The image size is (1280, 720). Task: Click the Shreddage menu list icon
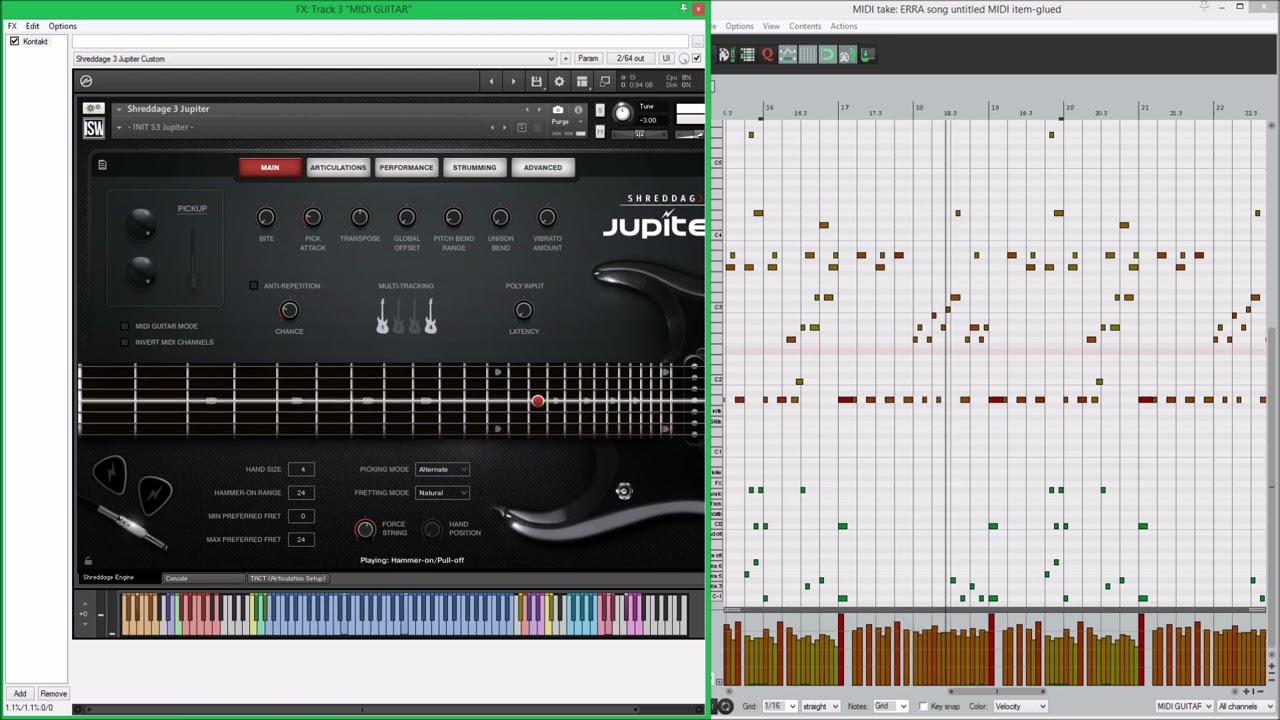click(102, 165)
